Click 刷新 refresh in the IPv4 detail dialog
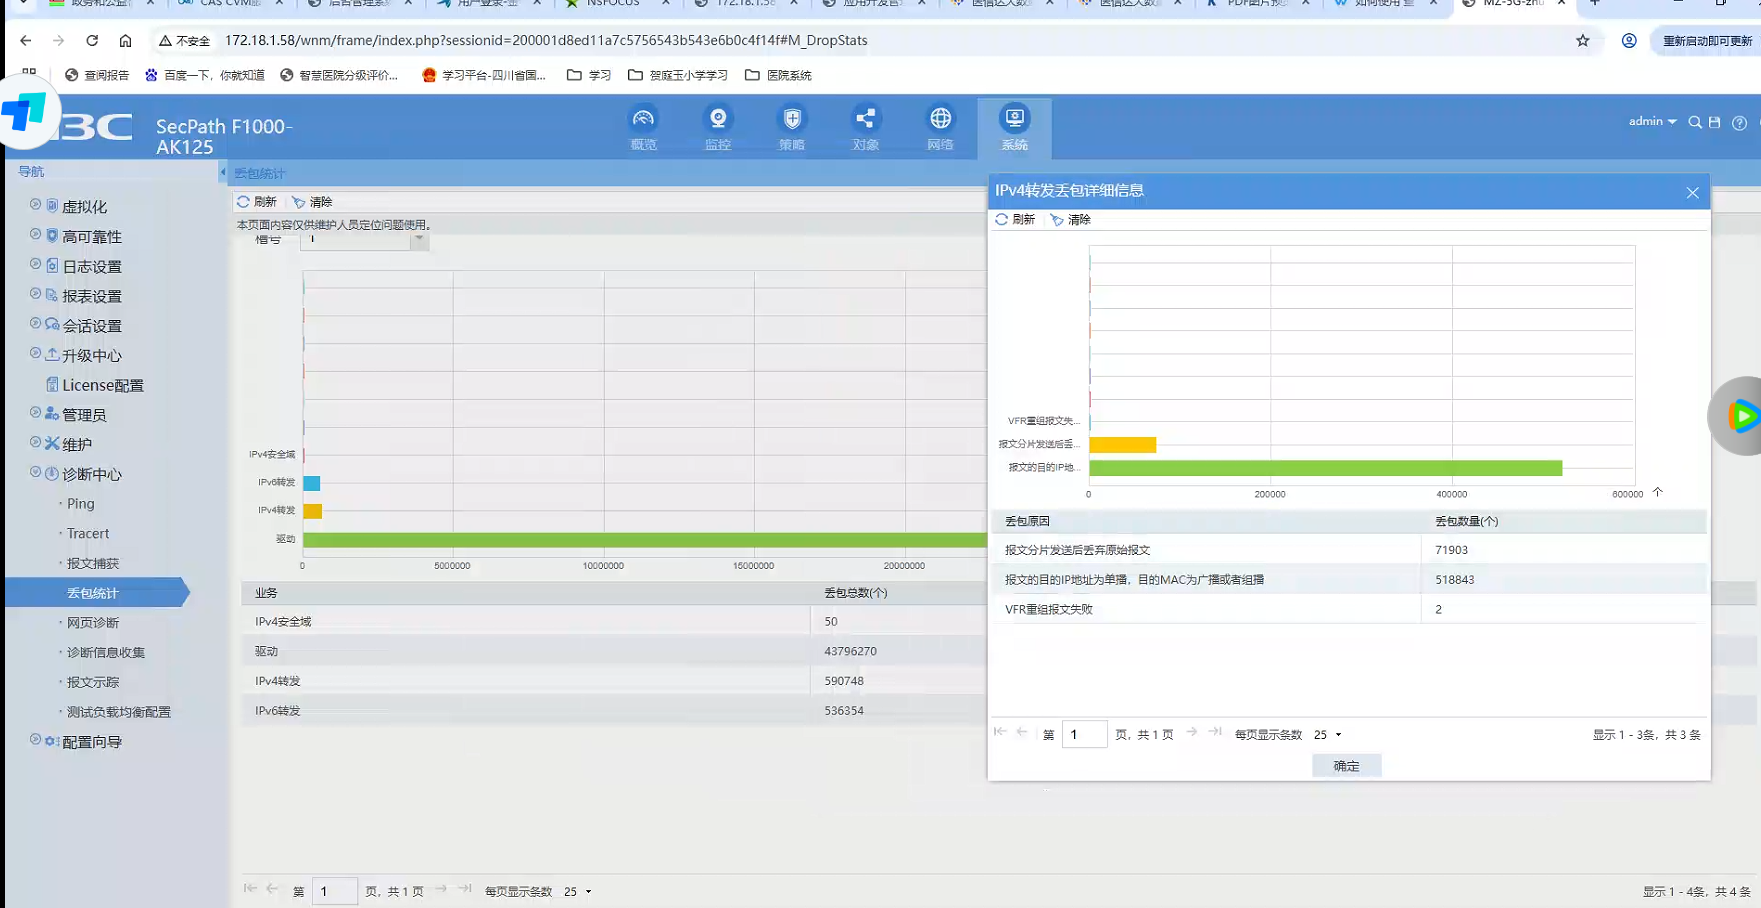The width and height of the screenshot is (1761, 908). (1015, 220)
